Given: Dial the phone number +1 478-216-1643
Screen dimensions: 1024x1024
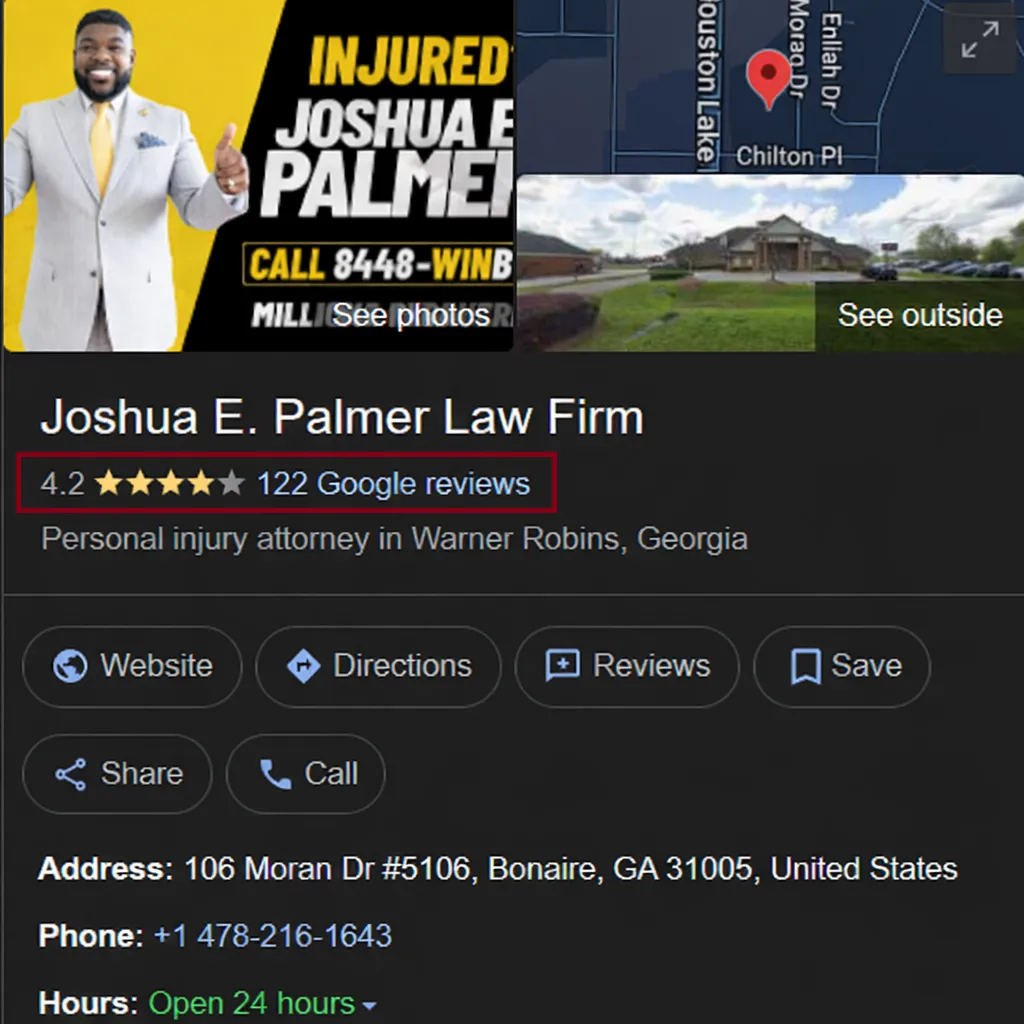Looking at the screenshot, I should tap(272, 935).
